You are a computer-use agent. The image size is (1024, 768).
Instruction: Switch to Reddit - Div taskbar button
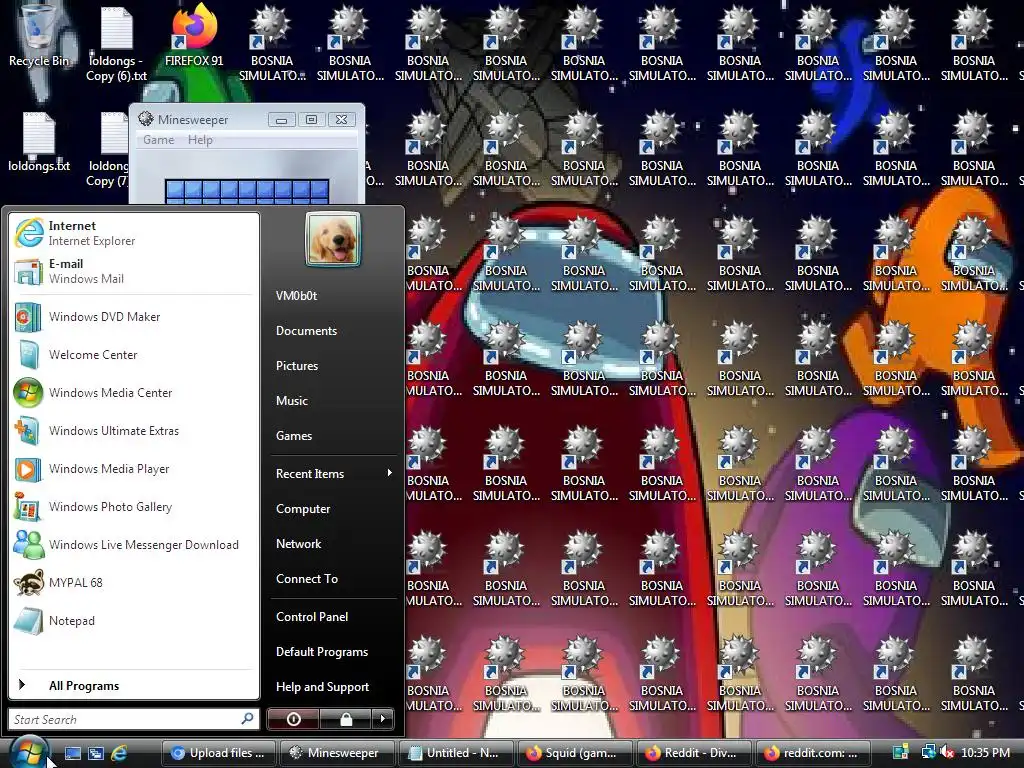693,753
